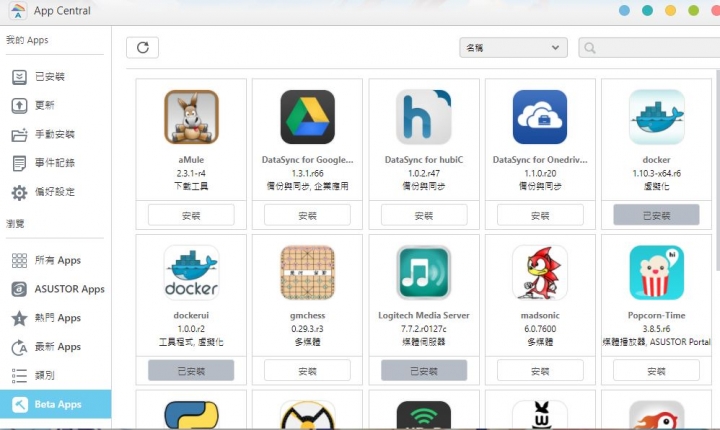Click the installed-apps icon beside 已安裝
Image resolution: width=720 pixels, height=430 pixels.
[19, 77]
